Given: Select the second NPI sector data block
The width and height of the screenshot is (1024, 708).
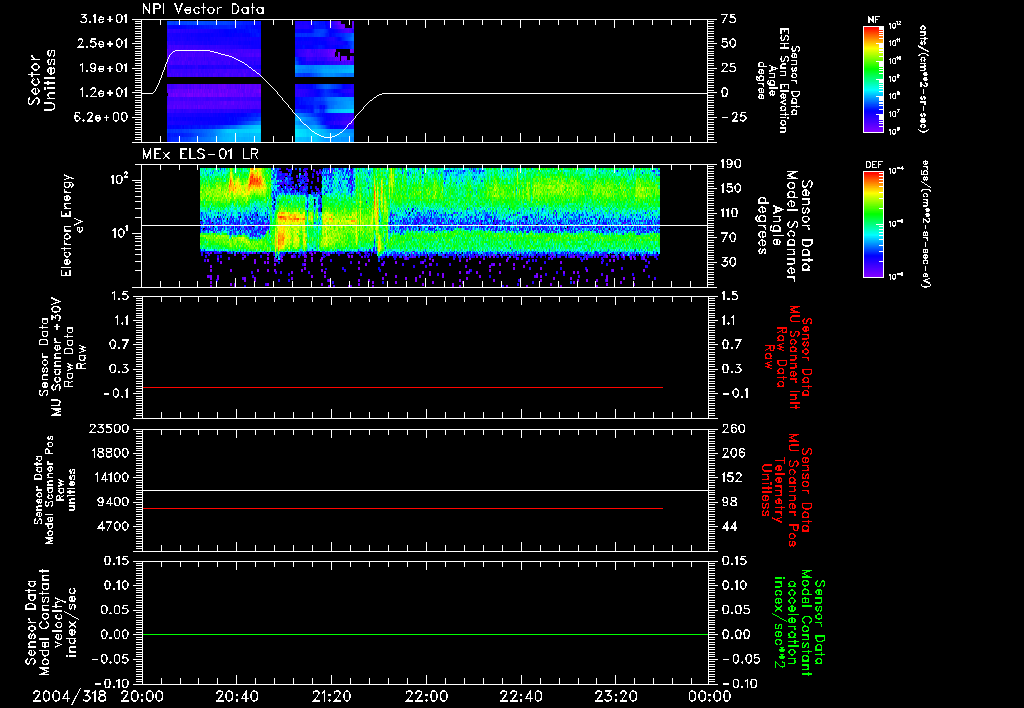Looking at the screenshot, I should click(324, 81).
